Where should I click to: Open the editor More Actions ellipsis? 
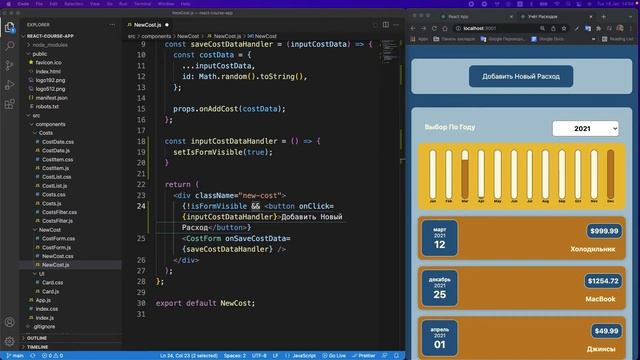396,24
